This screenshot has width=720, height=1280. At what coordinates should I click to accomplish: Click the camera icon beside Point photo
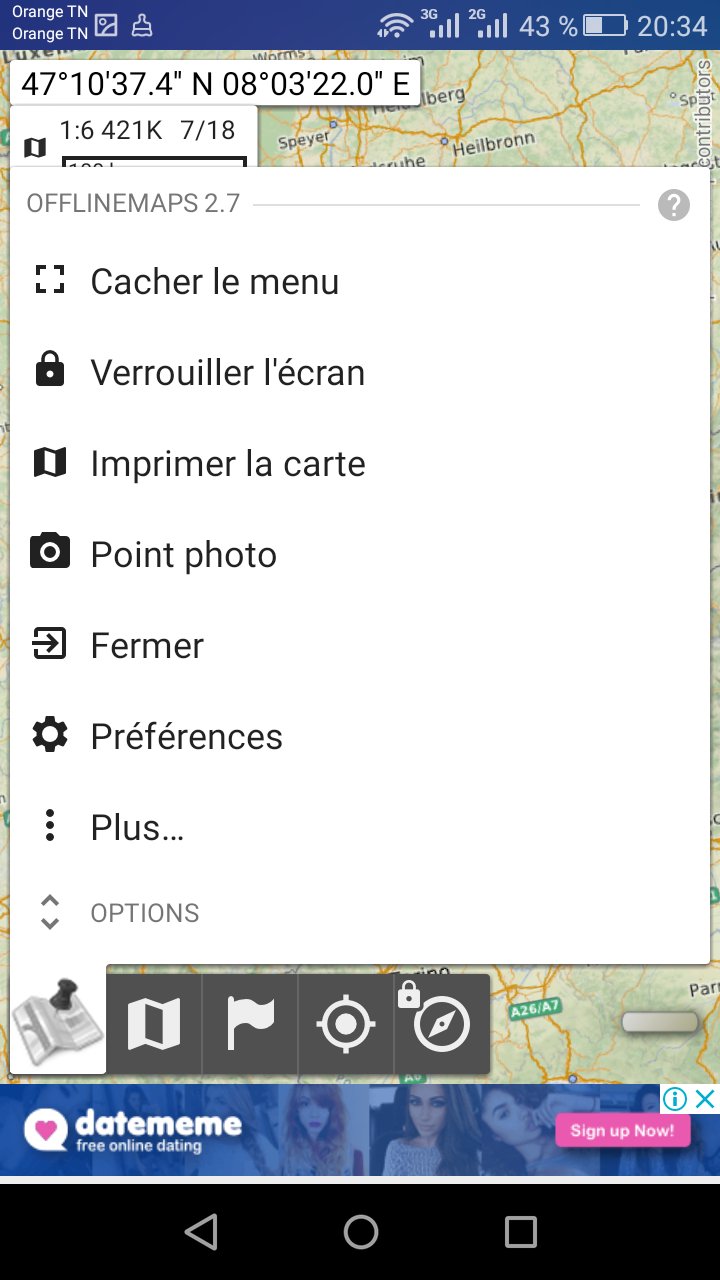[49, 553]
